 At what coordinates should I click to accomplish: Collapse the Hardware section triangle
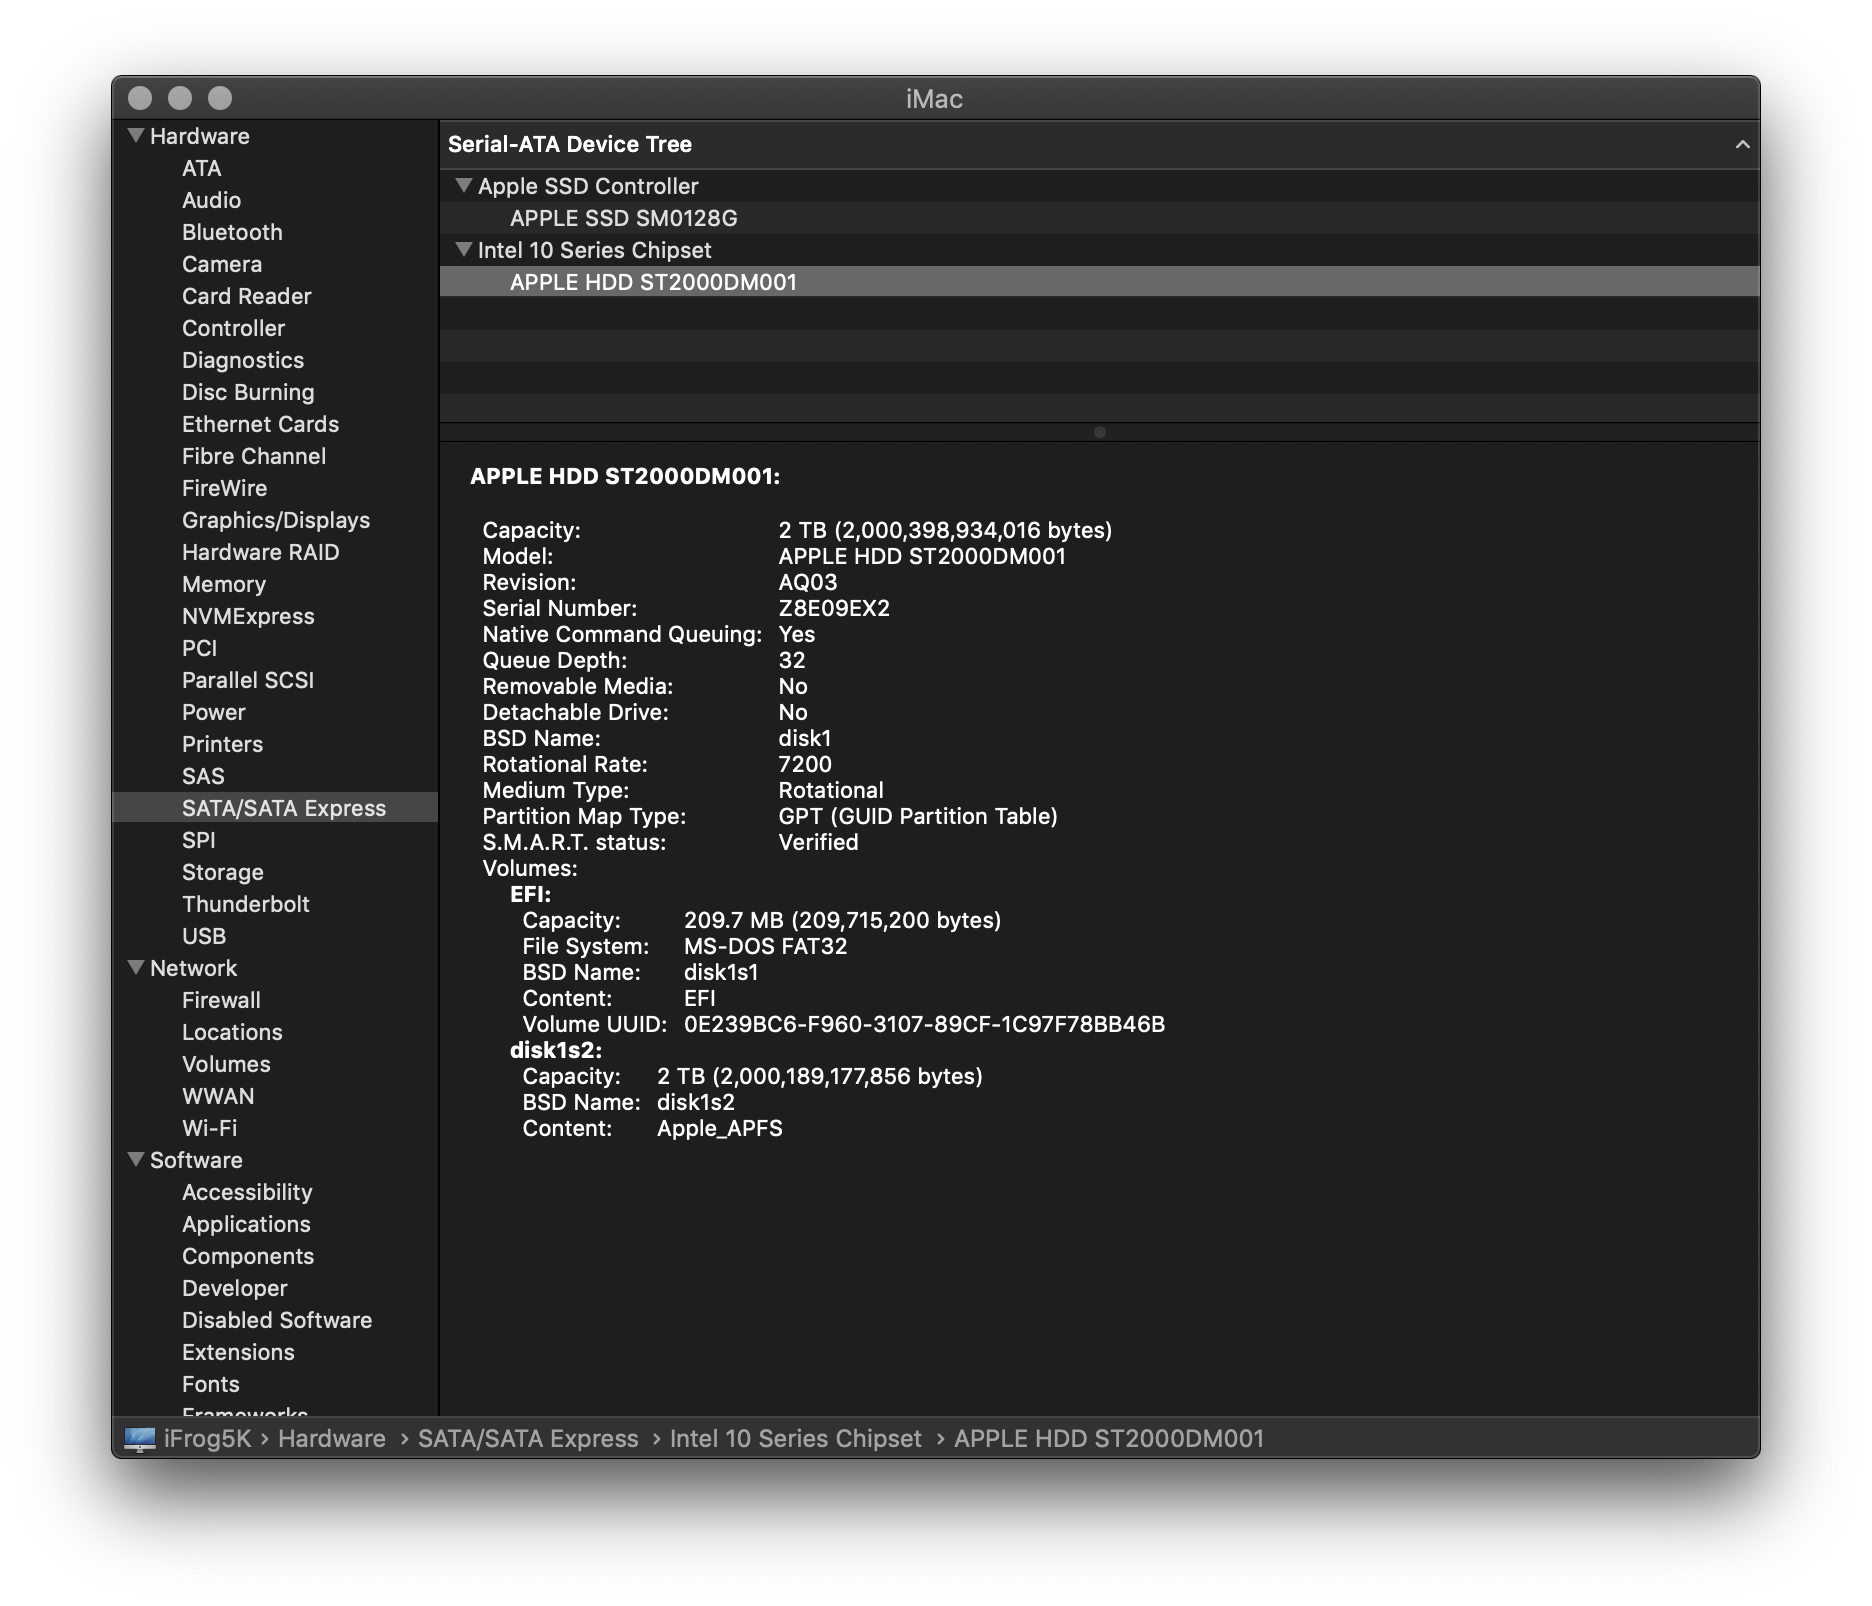coord(136,135)
